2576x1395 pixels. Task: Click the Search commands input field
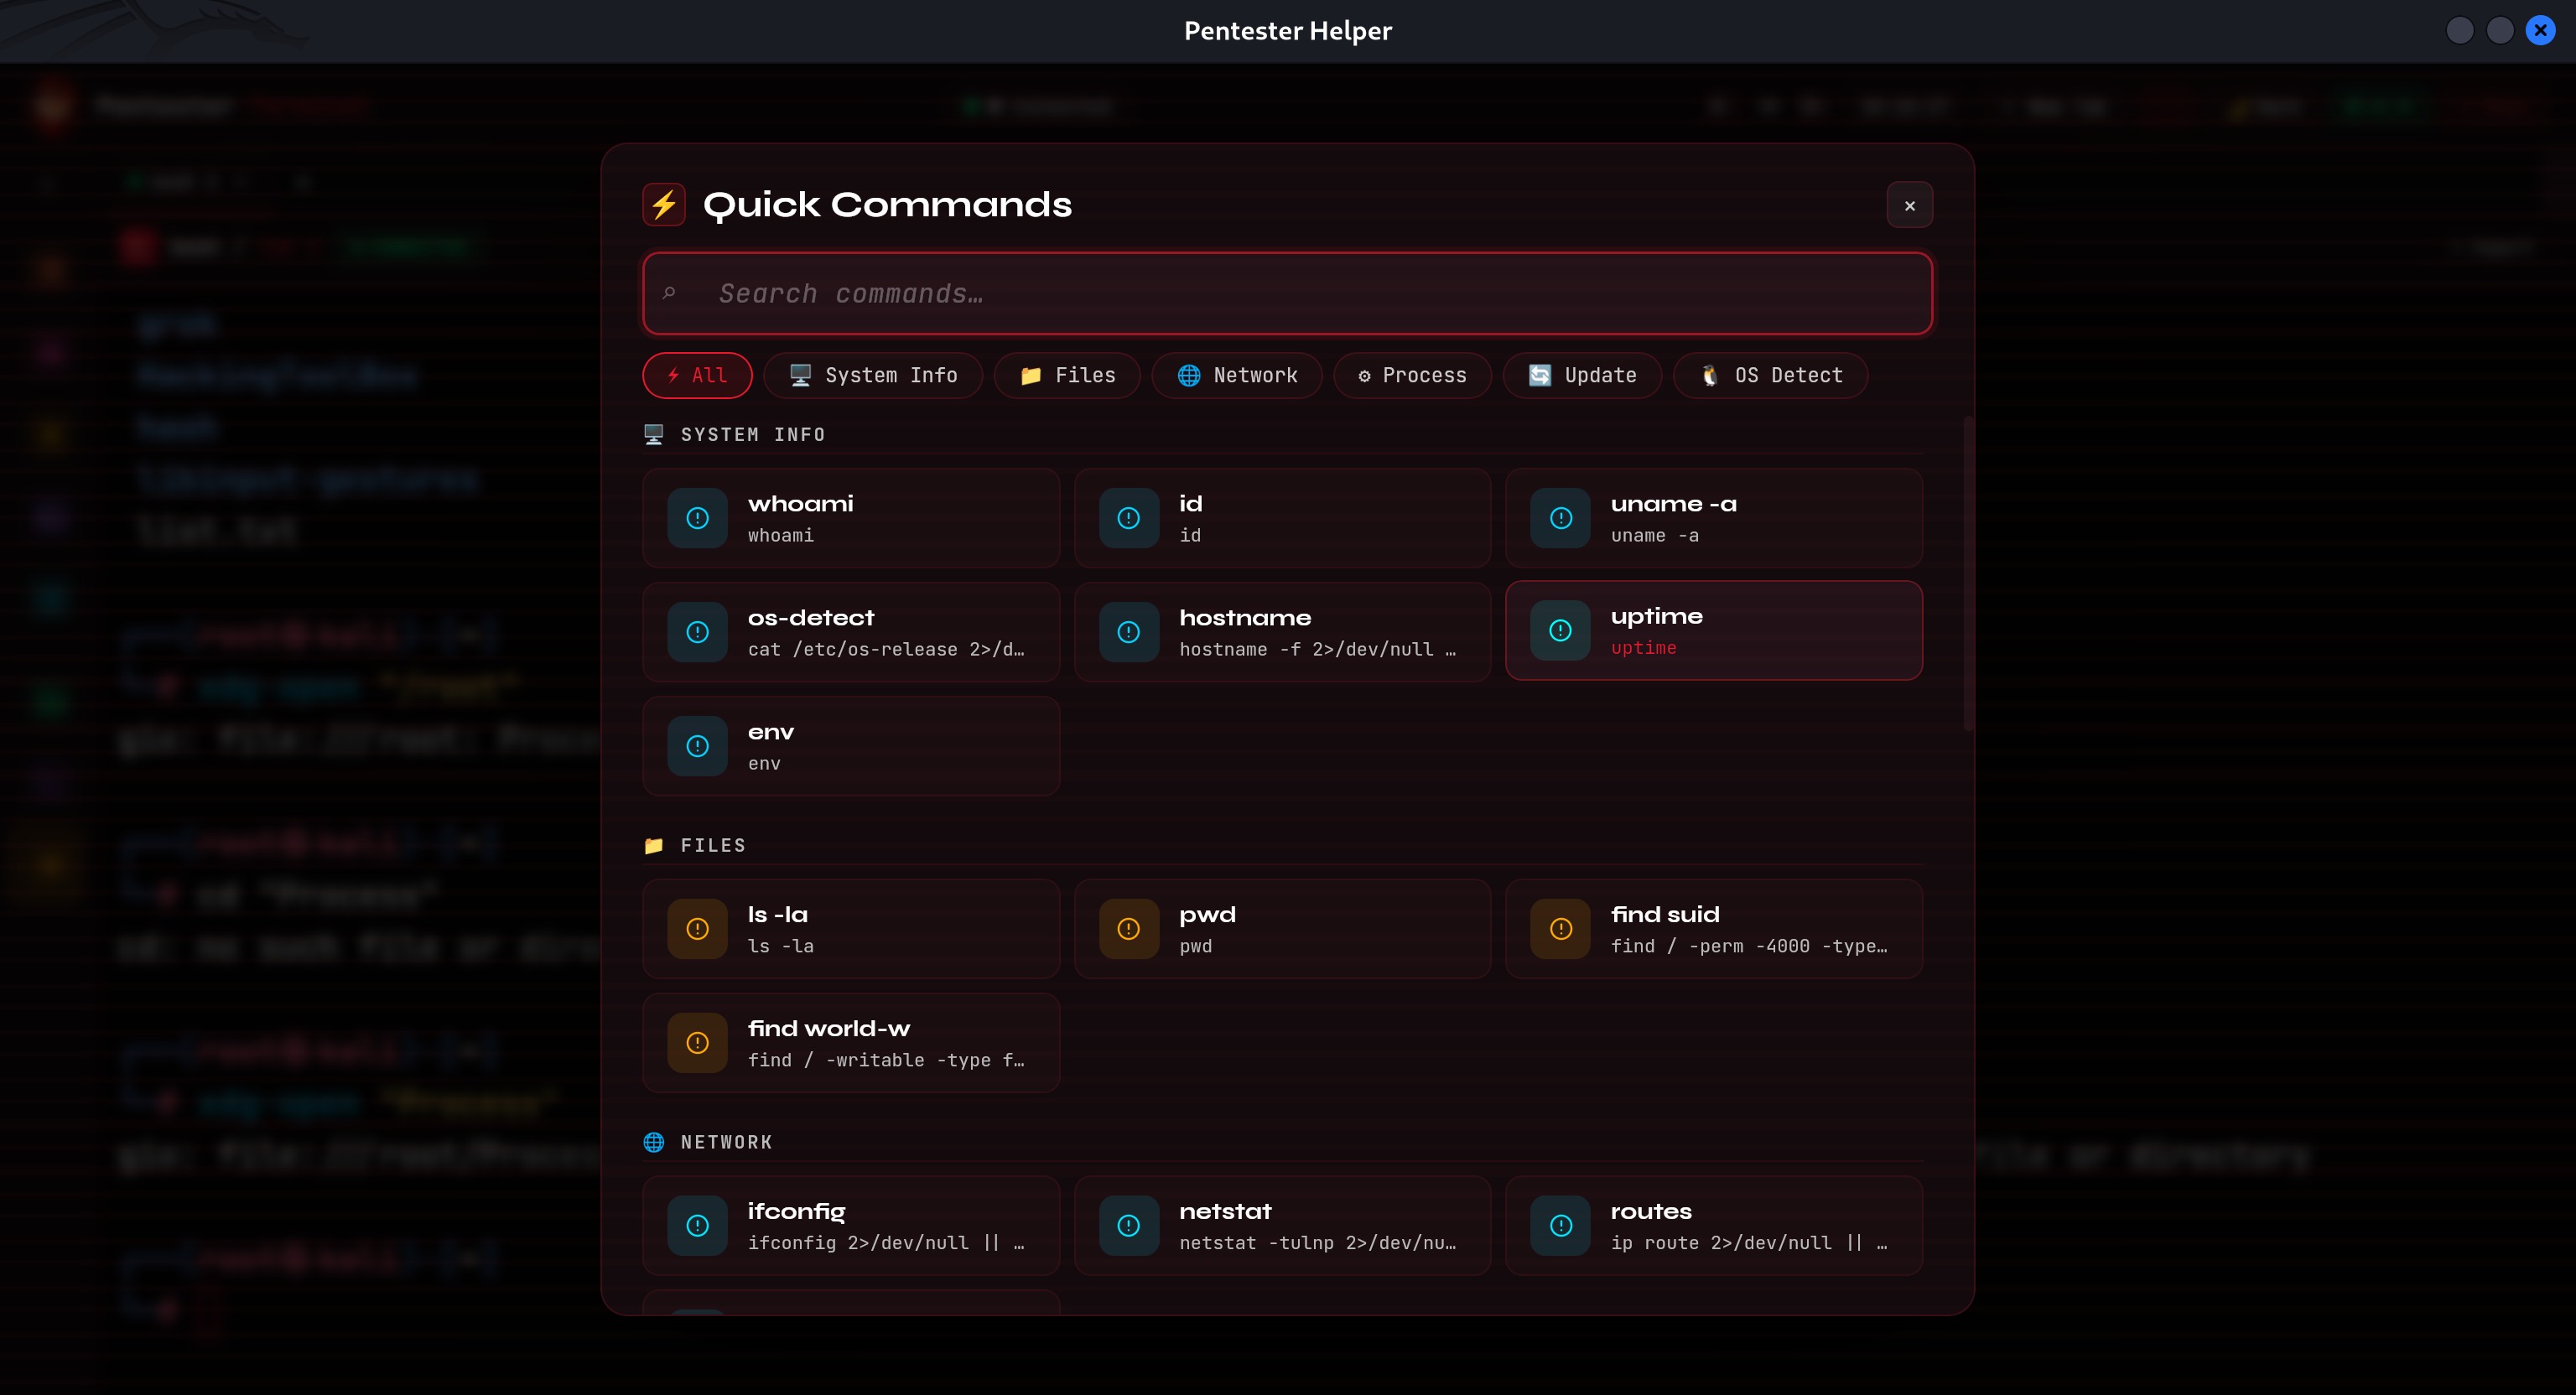point(1287,293)
